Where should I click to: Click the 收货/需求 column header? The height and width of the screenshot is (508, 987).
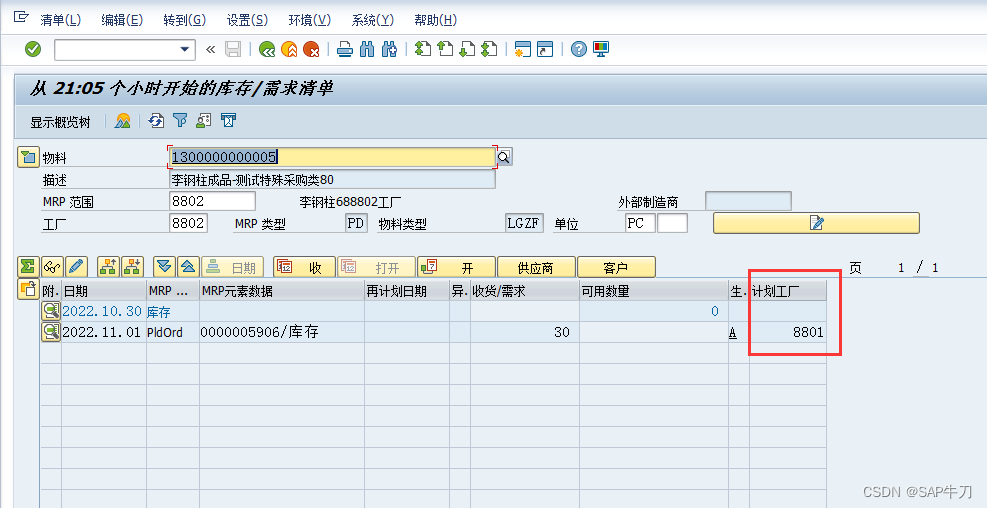coord(524,290)
